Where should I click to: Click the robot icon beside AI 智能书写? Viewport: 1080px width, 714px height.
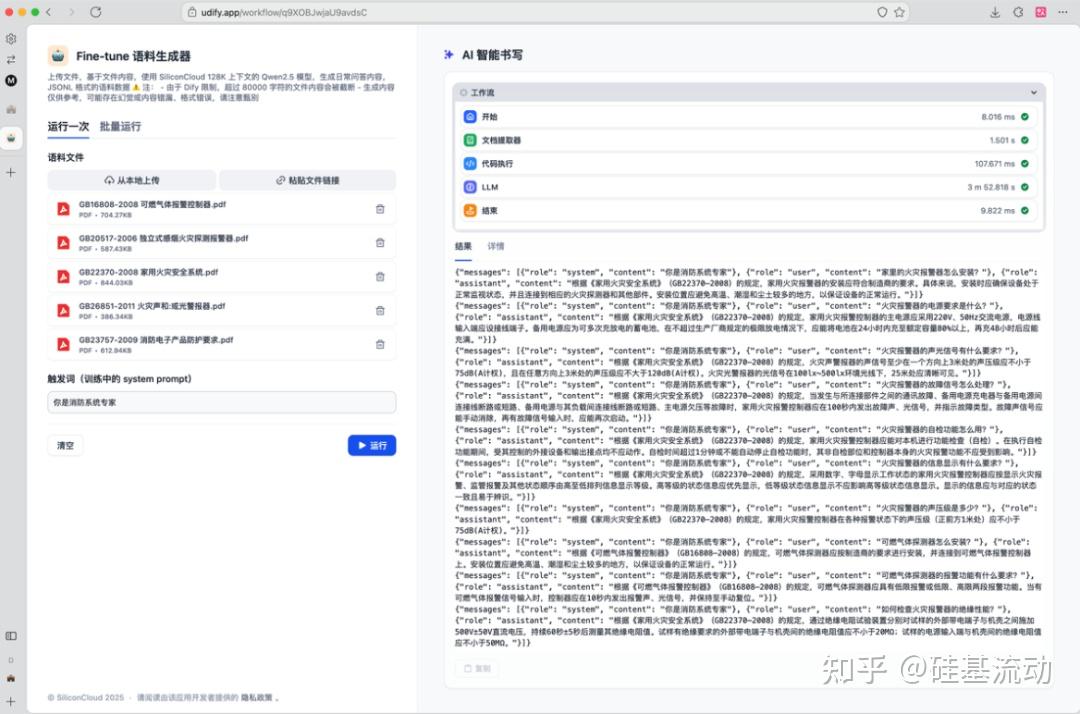pos(449,55)
